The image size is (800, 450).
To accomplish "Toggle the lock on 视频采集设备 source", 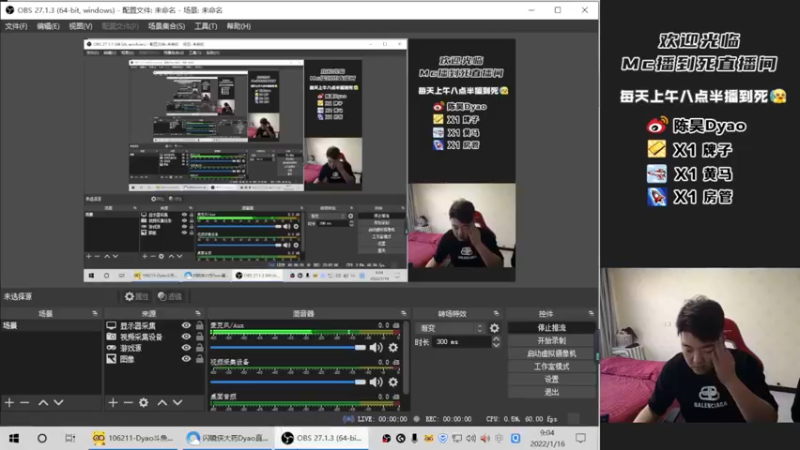I will [x=199, y=337].
